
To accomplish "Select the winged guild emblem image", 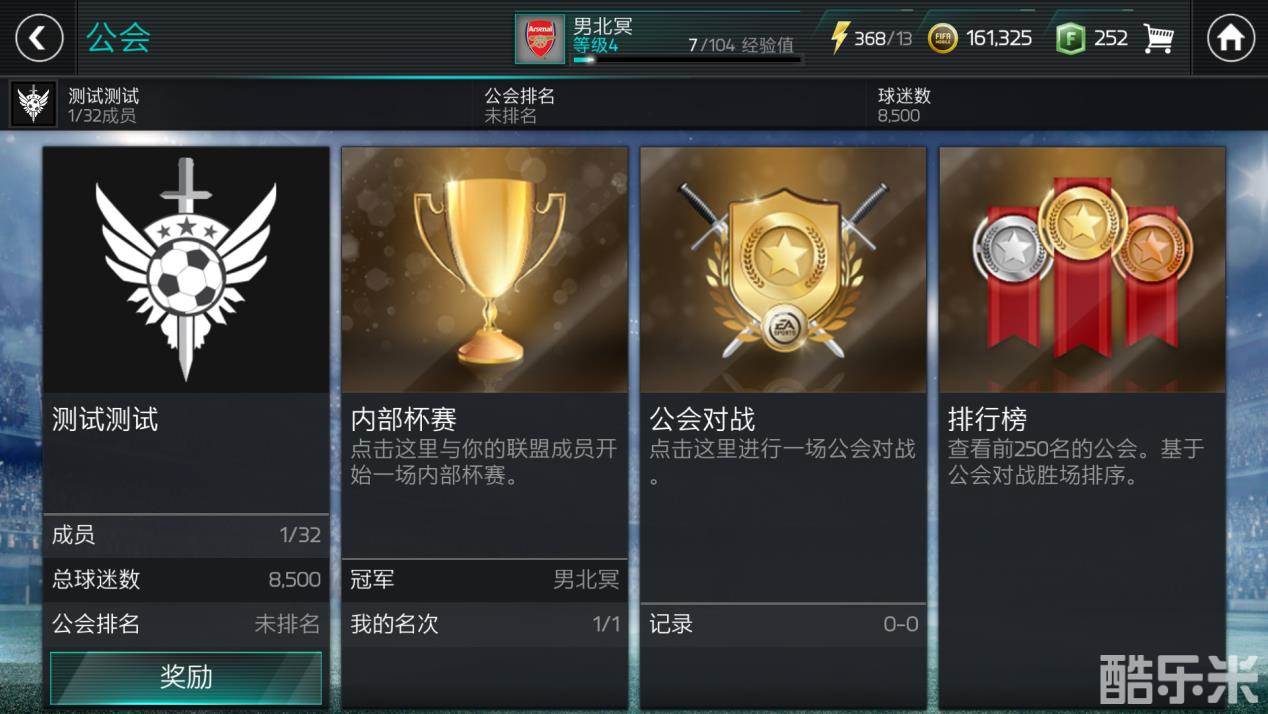I will (x=186, y=270).
